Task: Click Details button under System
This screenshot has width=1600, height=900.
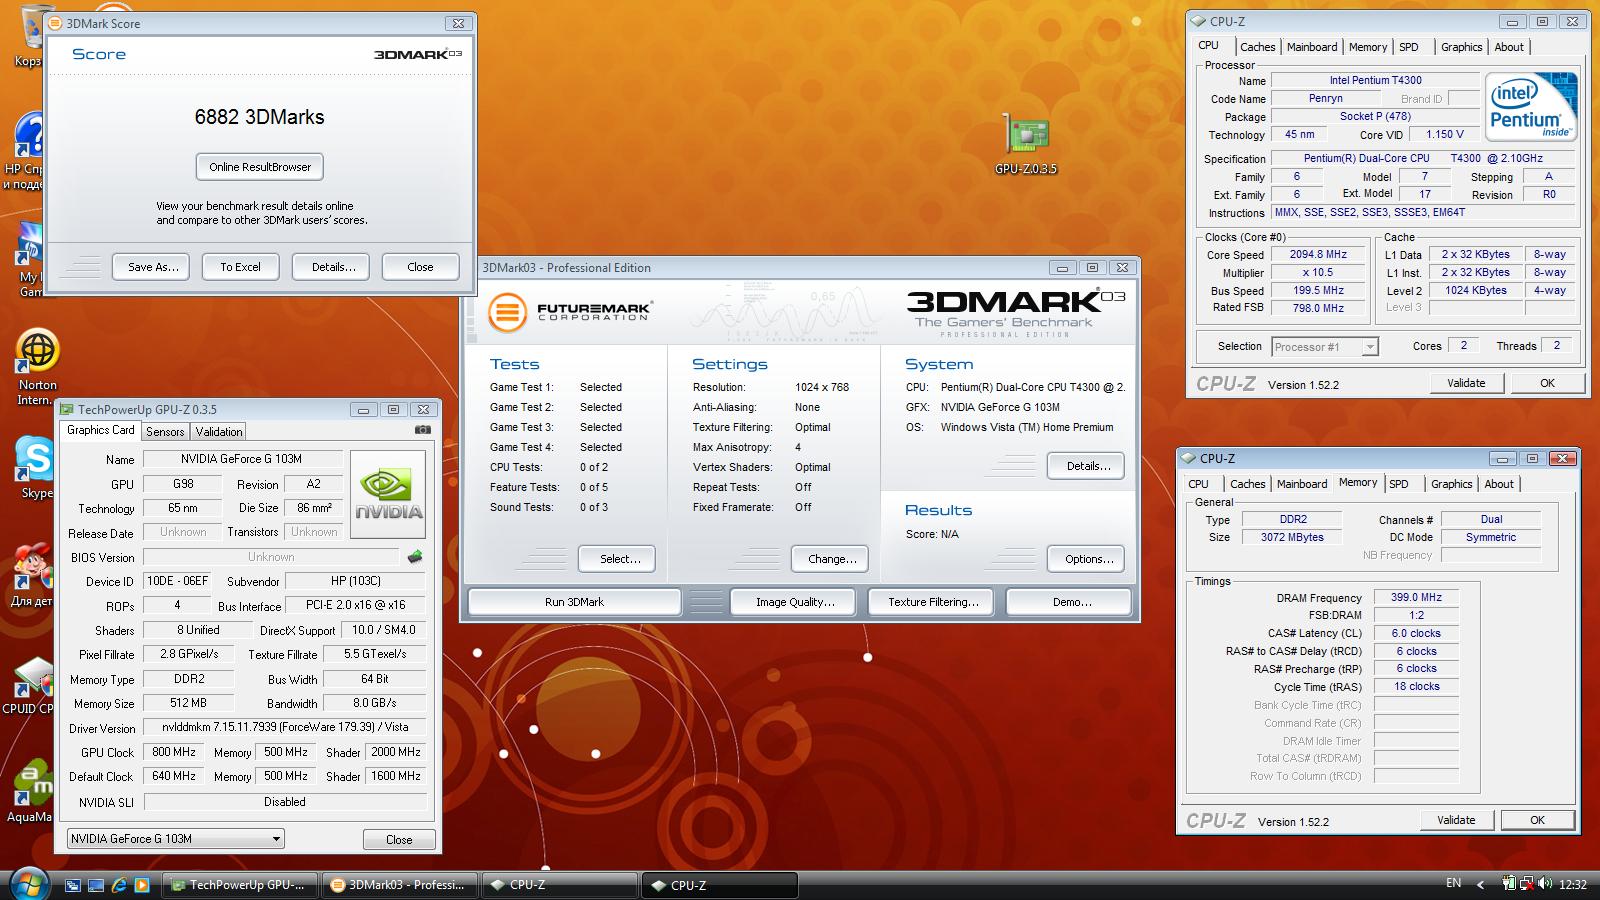Action: [x=1088, y=466]
